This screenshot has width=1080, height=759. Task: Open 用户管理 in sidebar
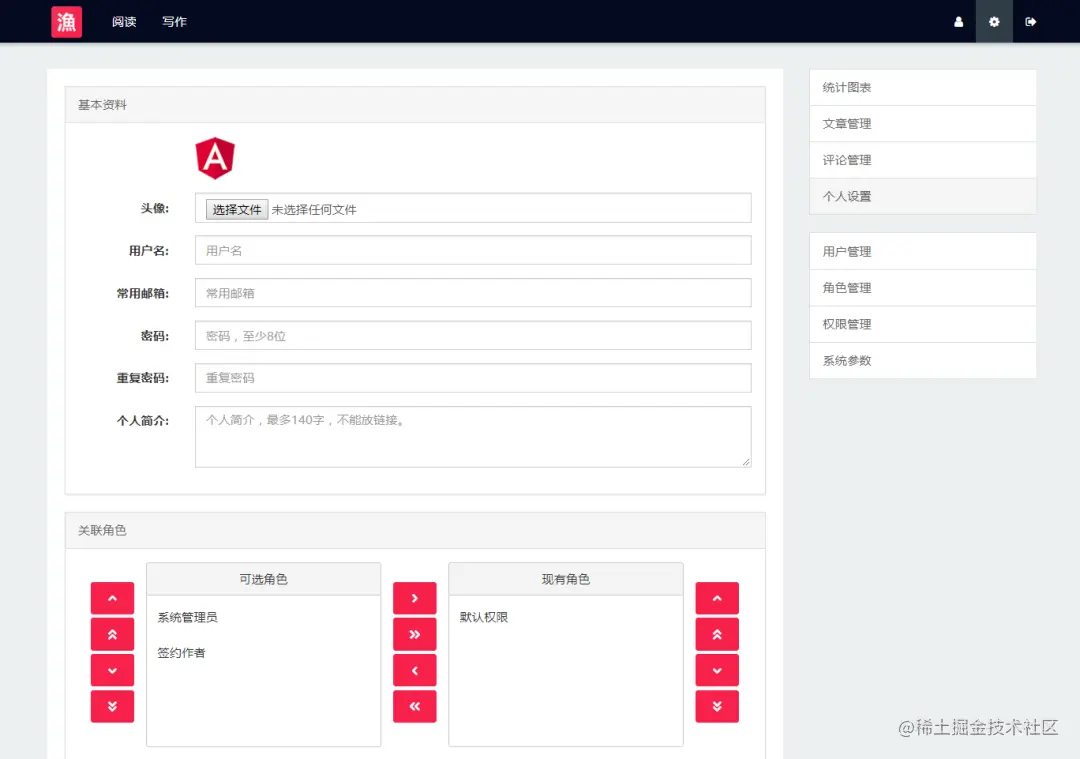(922, 251)
